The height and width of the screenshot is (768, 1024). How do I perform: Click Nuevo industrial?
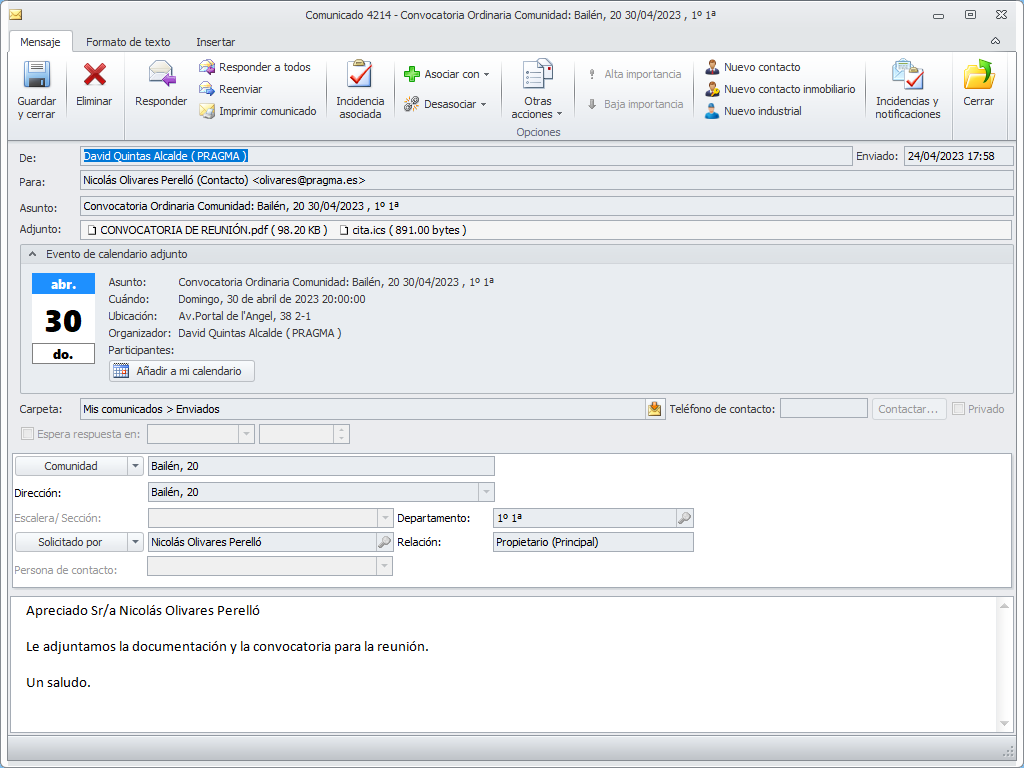(x=753, y=111)
